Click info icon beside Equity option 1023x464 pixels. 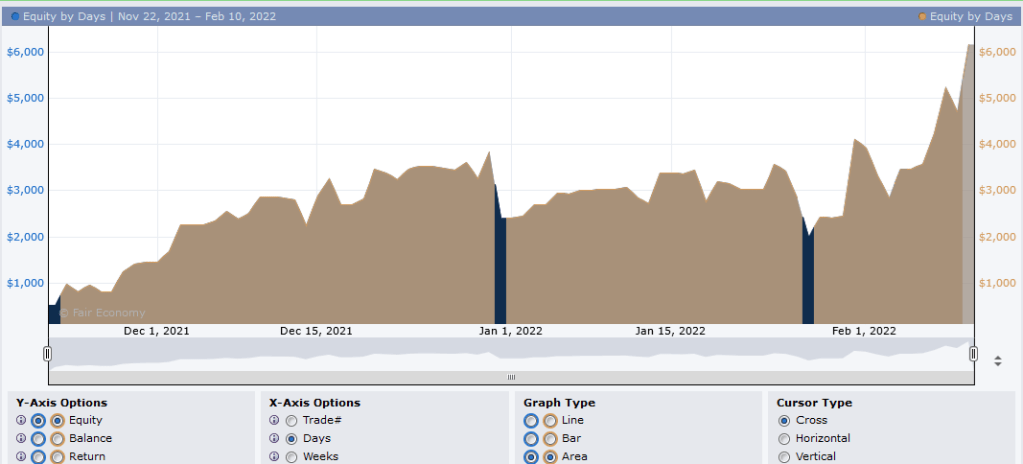pos(21,421)
